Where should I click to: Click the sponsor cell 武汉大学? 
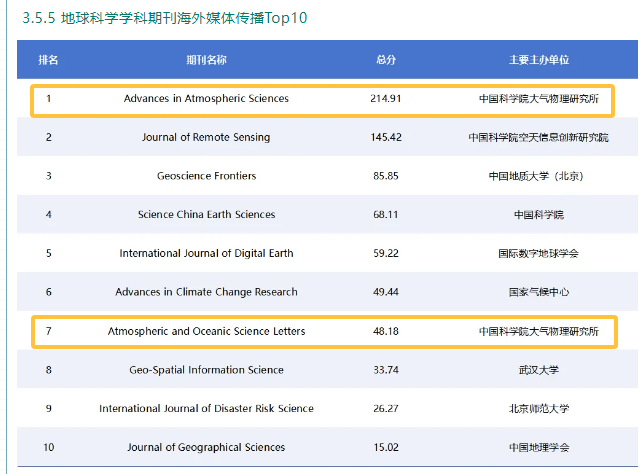[x=538, y=370]
